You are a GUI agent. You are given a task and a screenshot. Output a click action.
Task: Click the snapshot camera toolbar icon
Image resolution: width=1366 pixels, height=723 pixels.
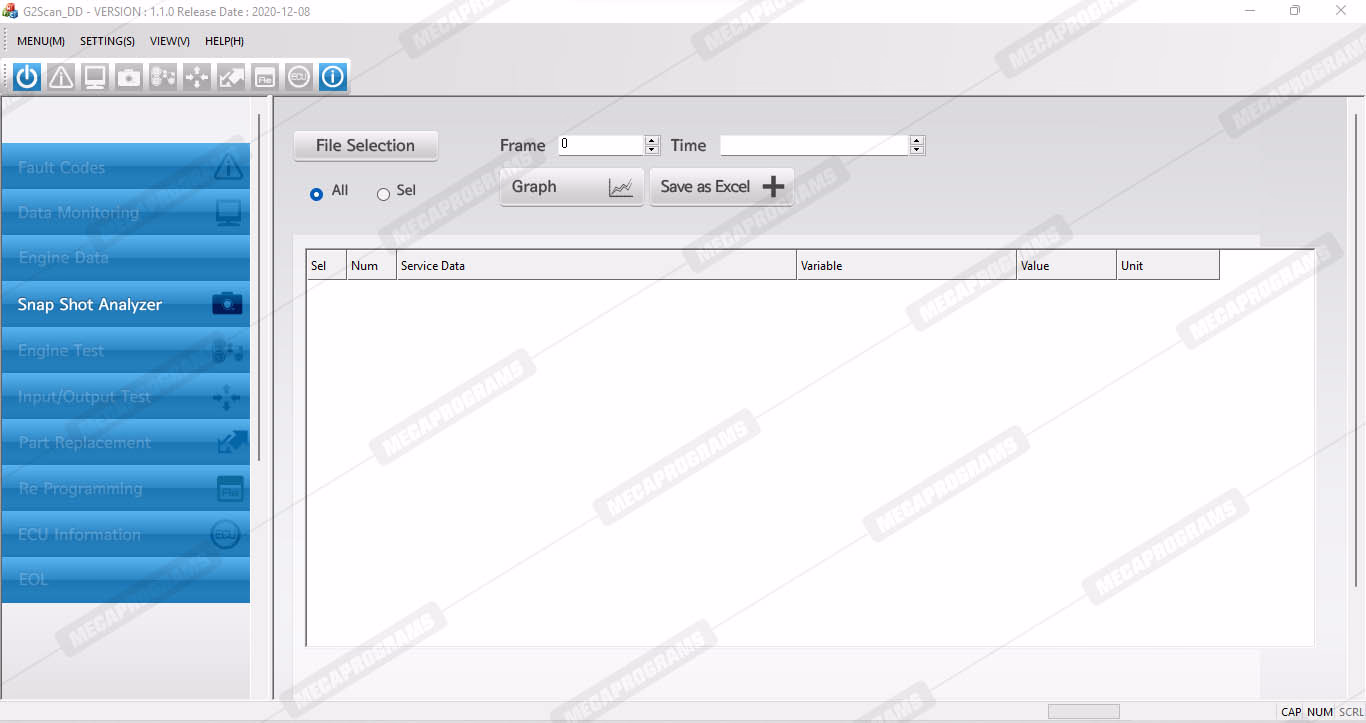pos(129,77)
